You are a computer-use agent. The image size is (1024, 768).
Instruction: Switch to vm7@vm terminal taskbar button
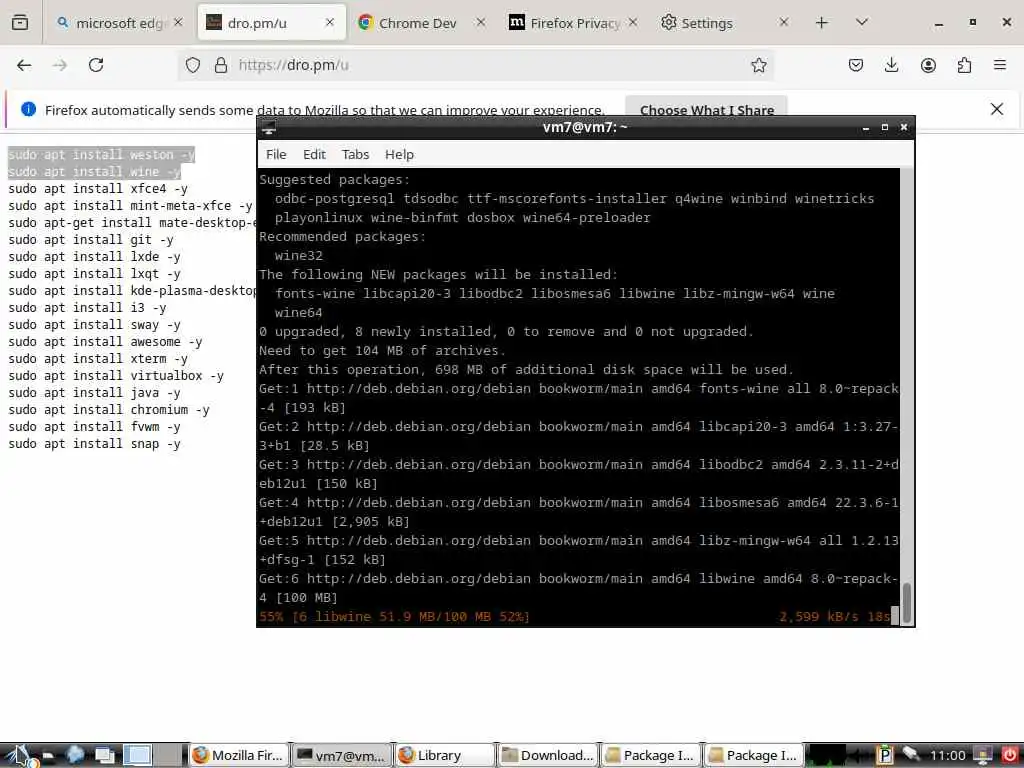(x=341, y=756)
